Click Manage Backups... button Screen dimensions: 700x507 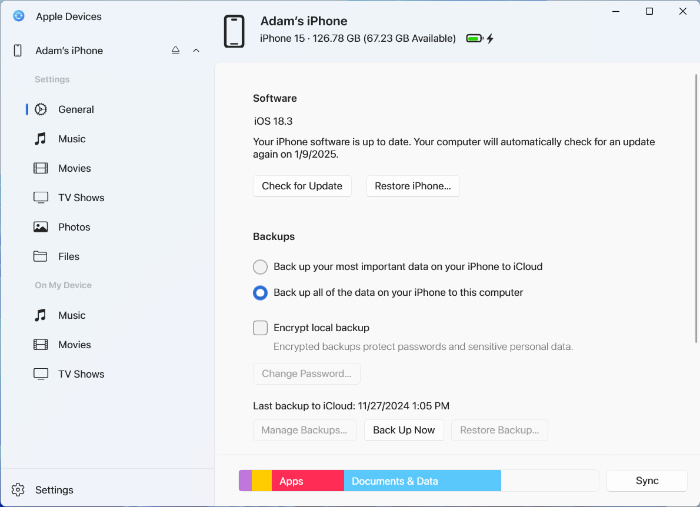pyautogui.click(x=304, y=430)
